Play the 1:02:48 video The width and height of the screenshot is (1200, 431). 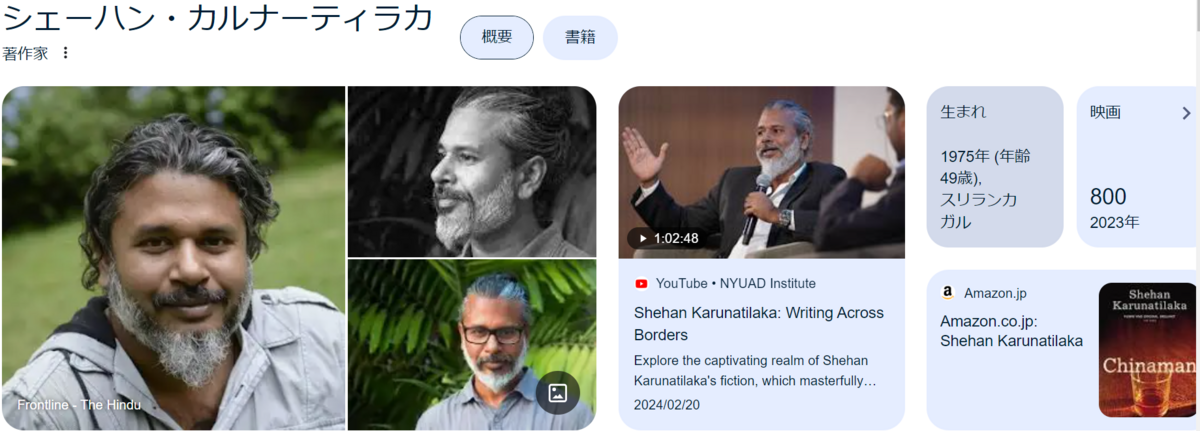point(666,239)
